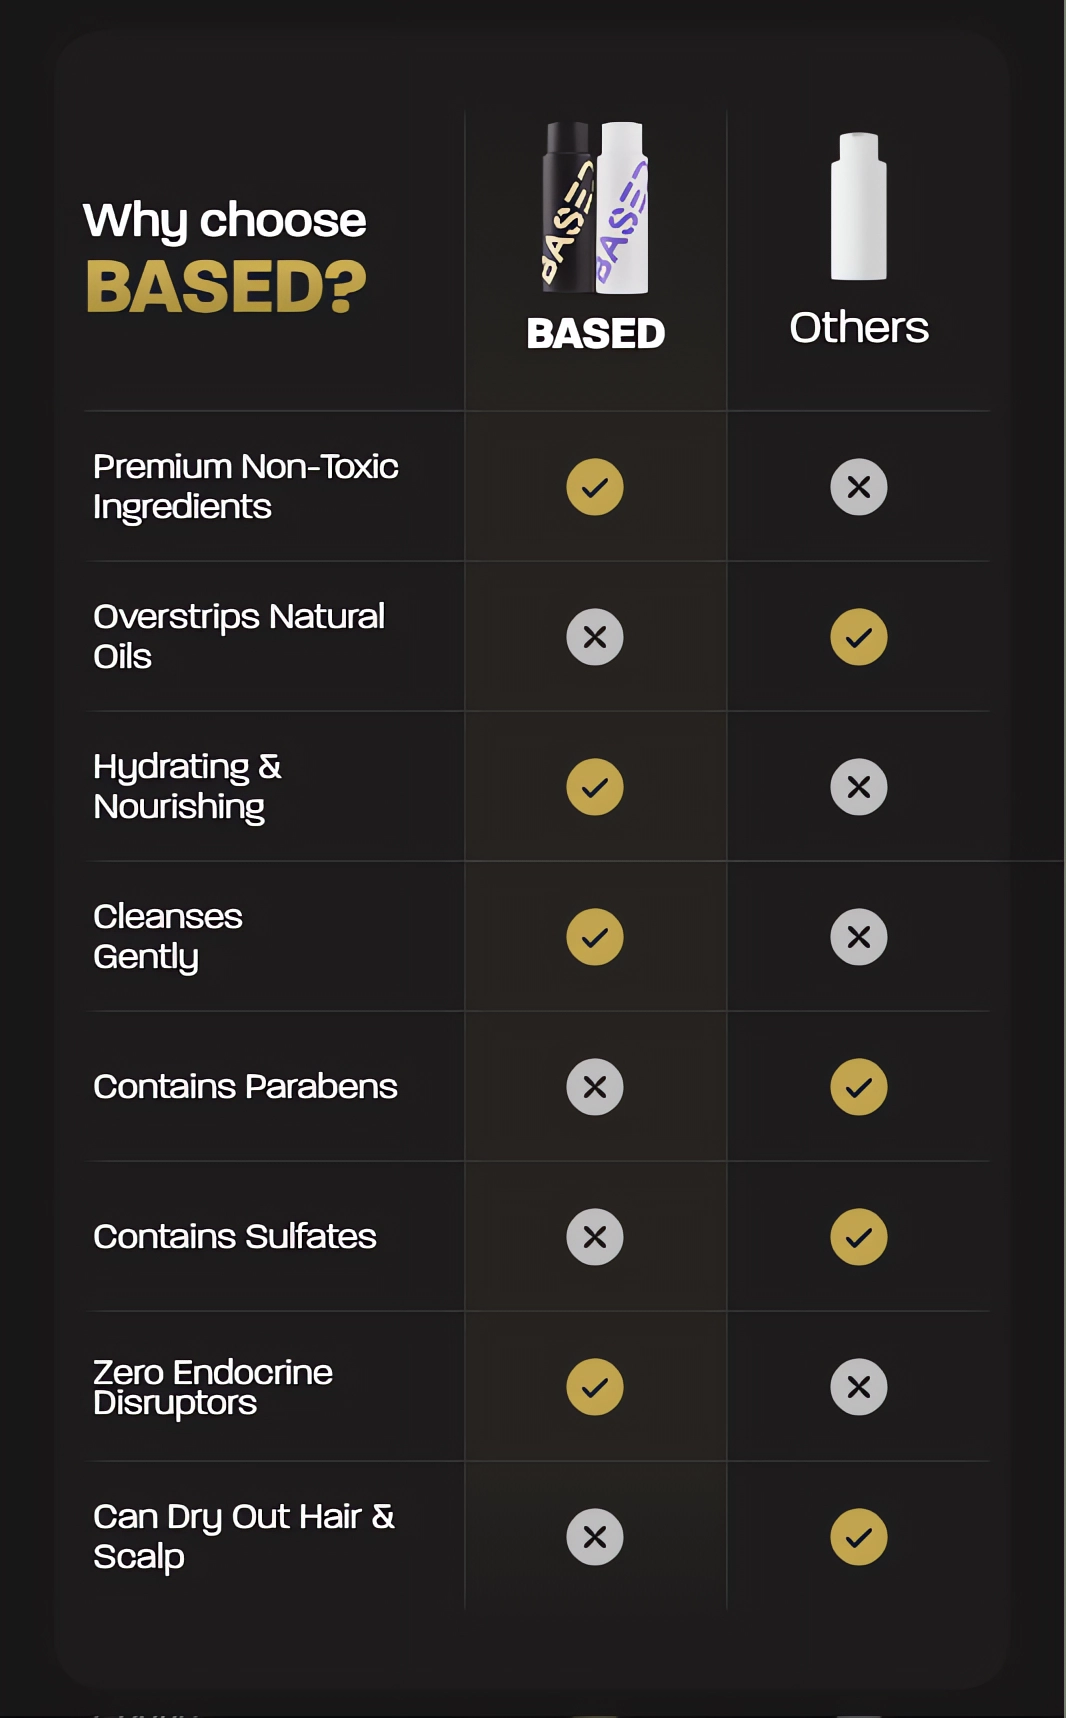
Task: Click Others checkmark for Contains Sulfates
Action: pyautogui.click(x=859, y=1237)
